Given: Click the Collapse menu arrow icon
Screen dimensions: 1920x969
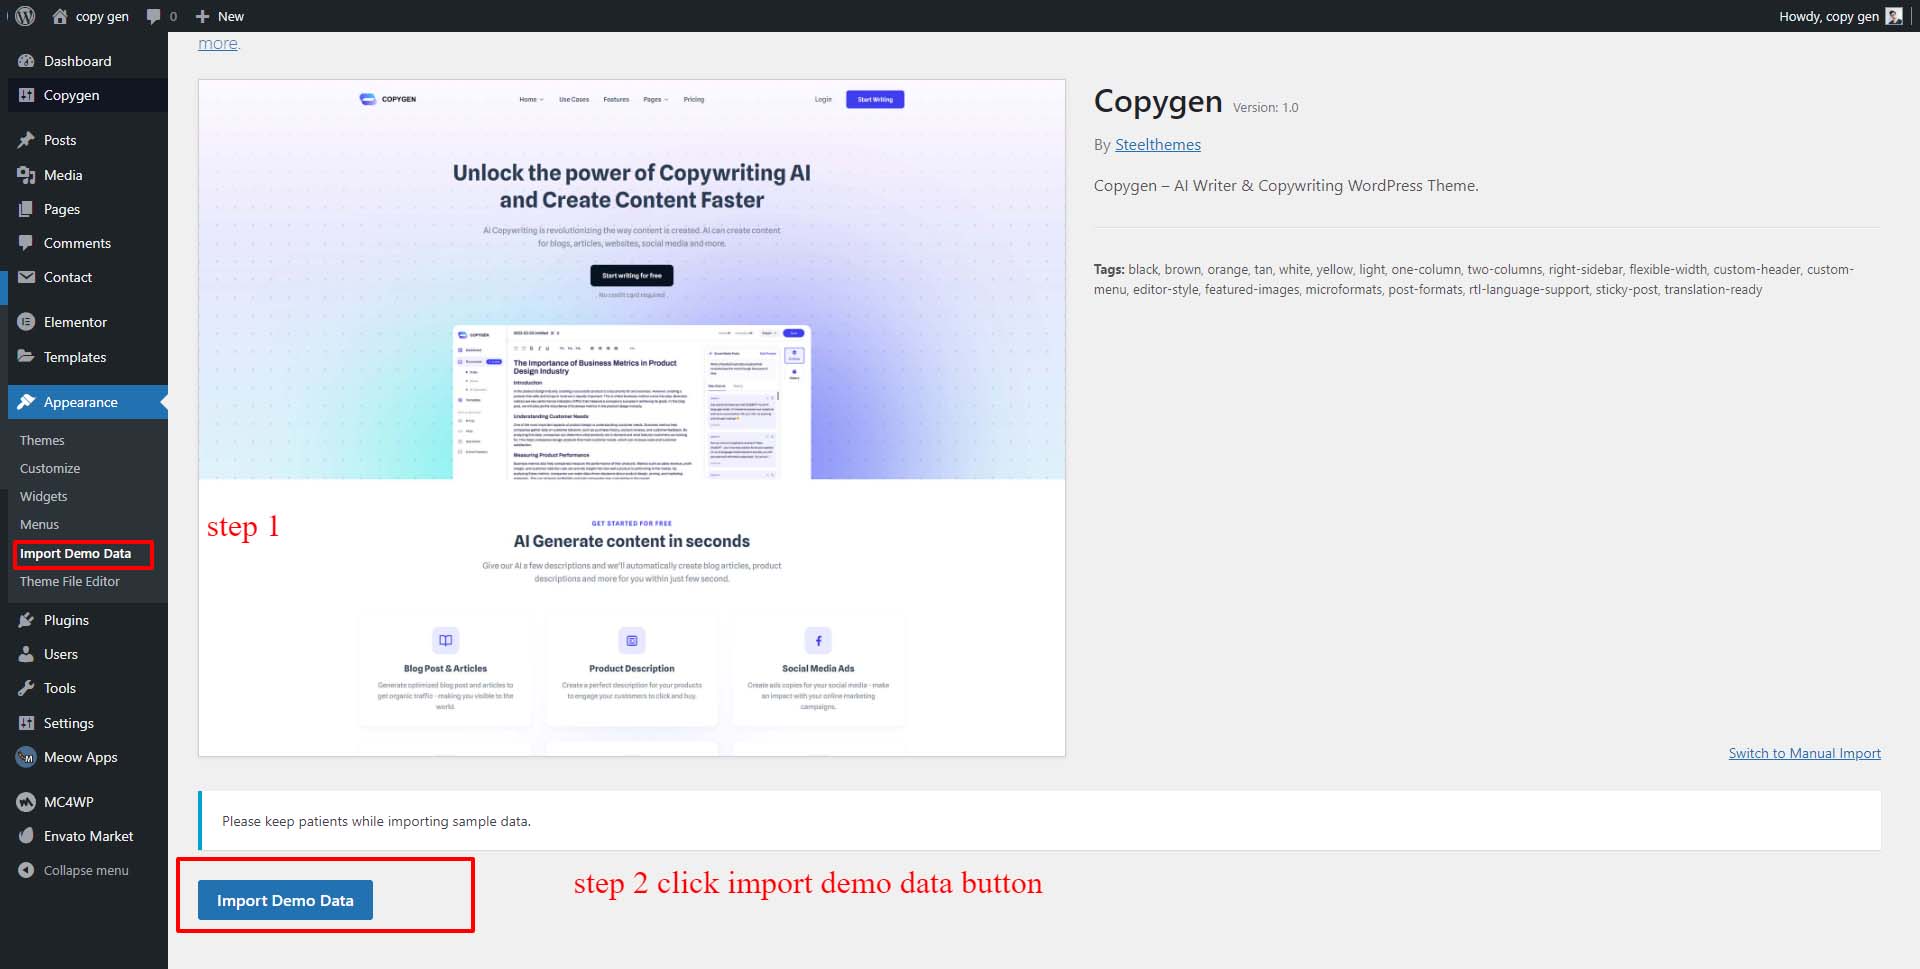Looking at the screenshot, I should click(26, 870).
